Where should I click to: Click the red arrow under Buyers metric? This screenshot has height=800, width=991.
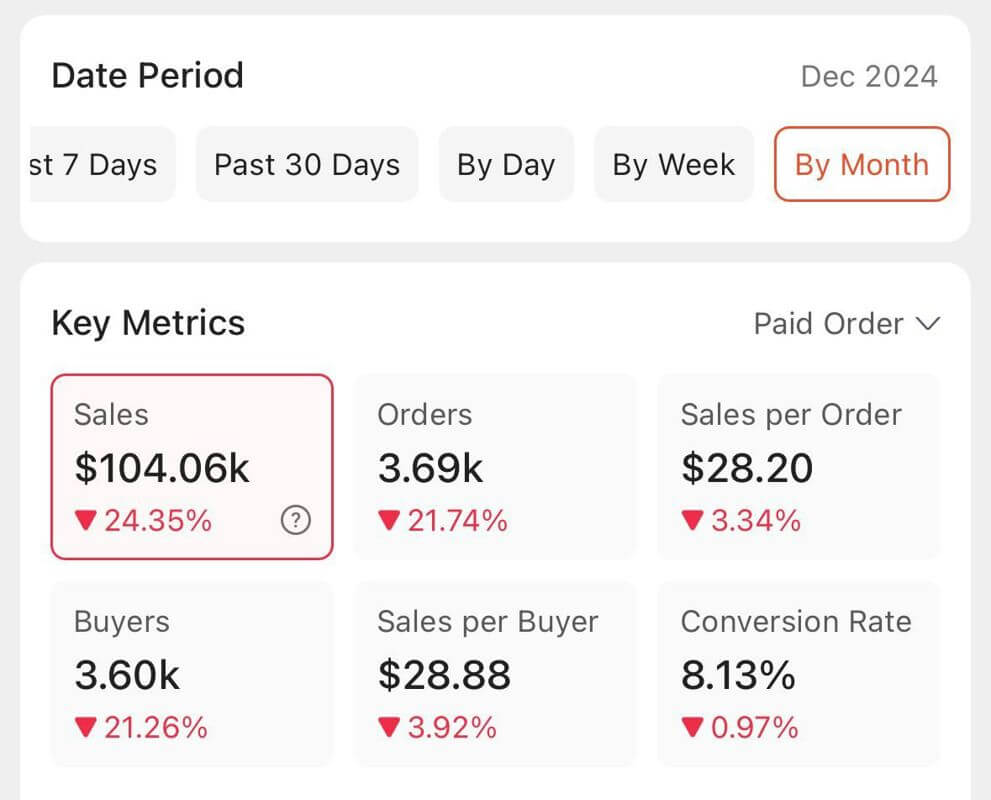pyautogui.click(x=84, y=728)
